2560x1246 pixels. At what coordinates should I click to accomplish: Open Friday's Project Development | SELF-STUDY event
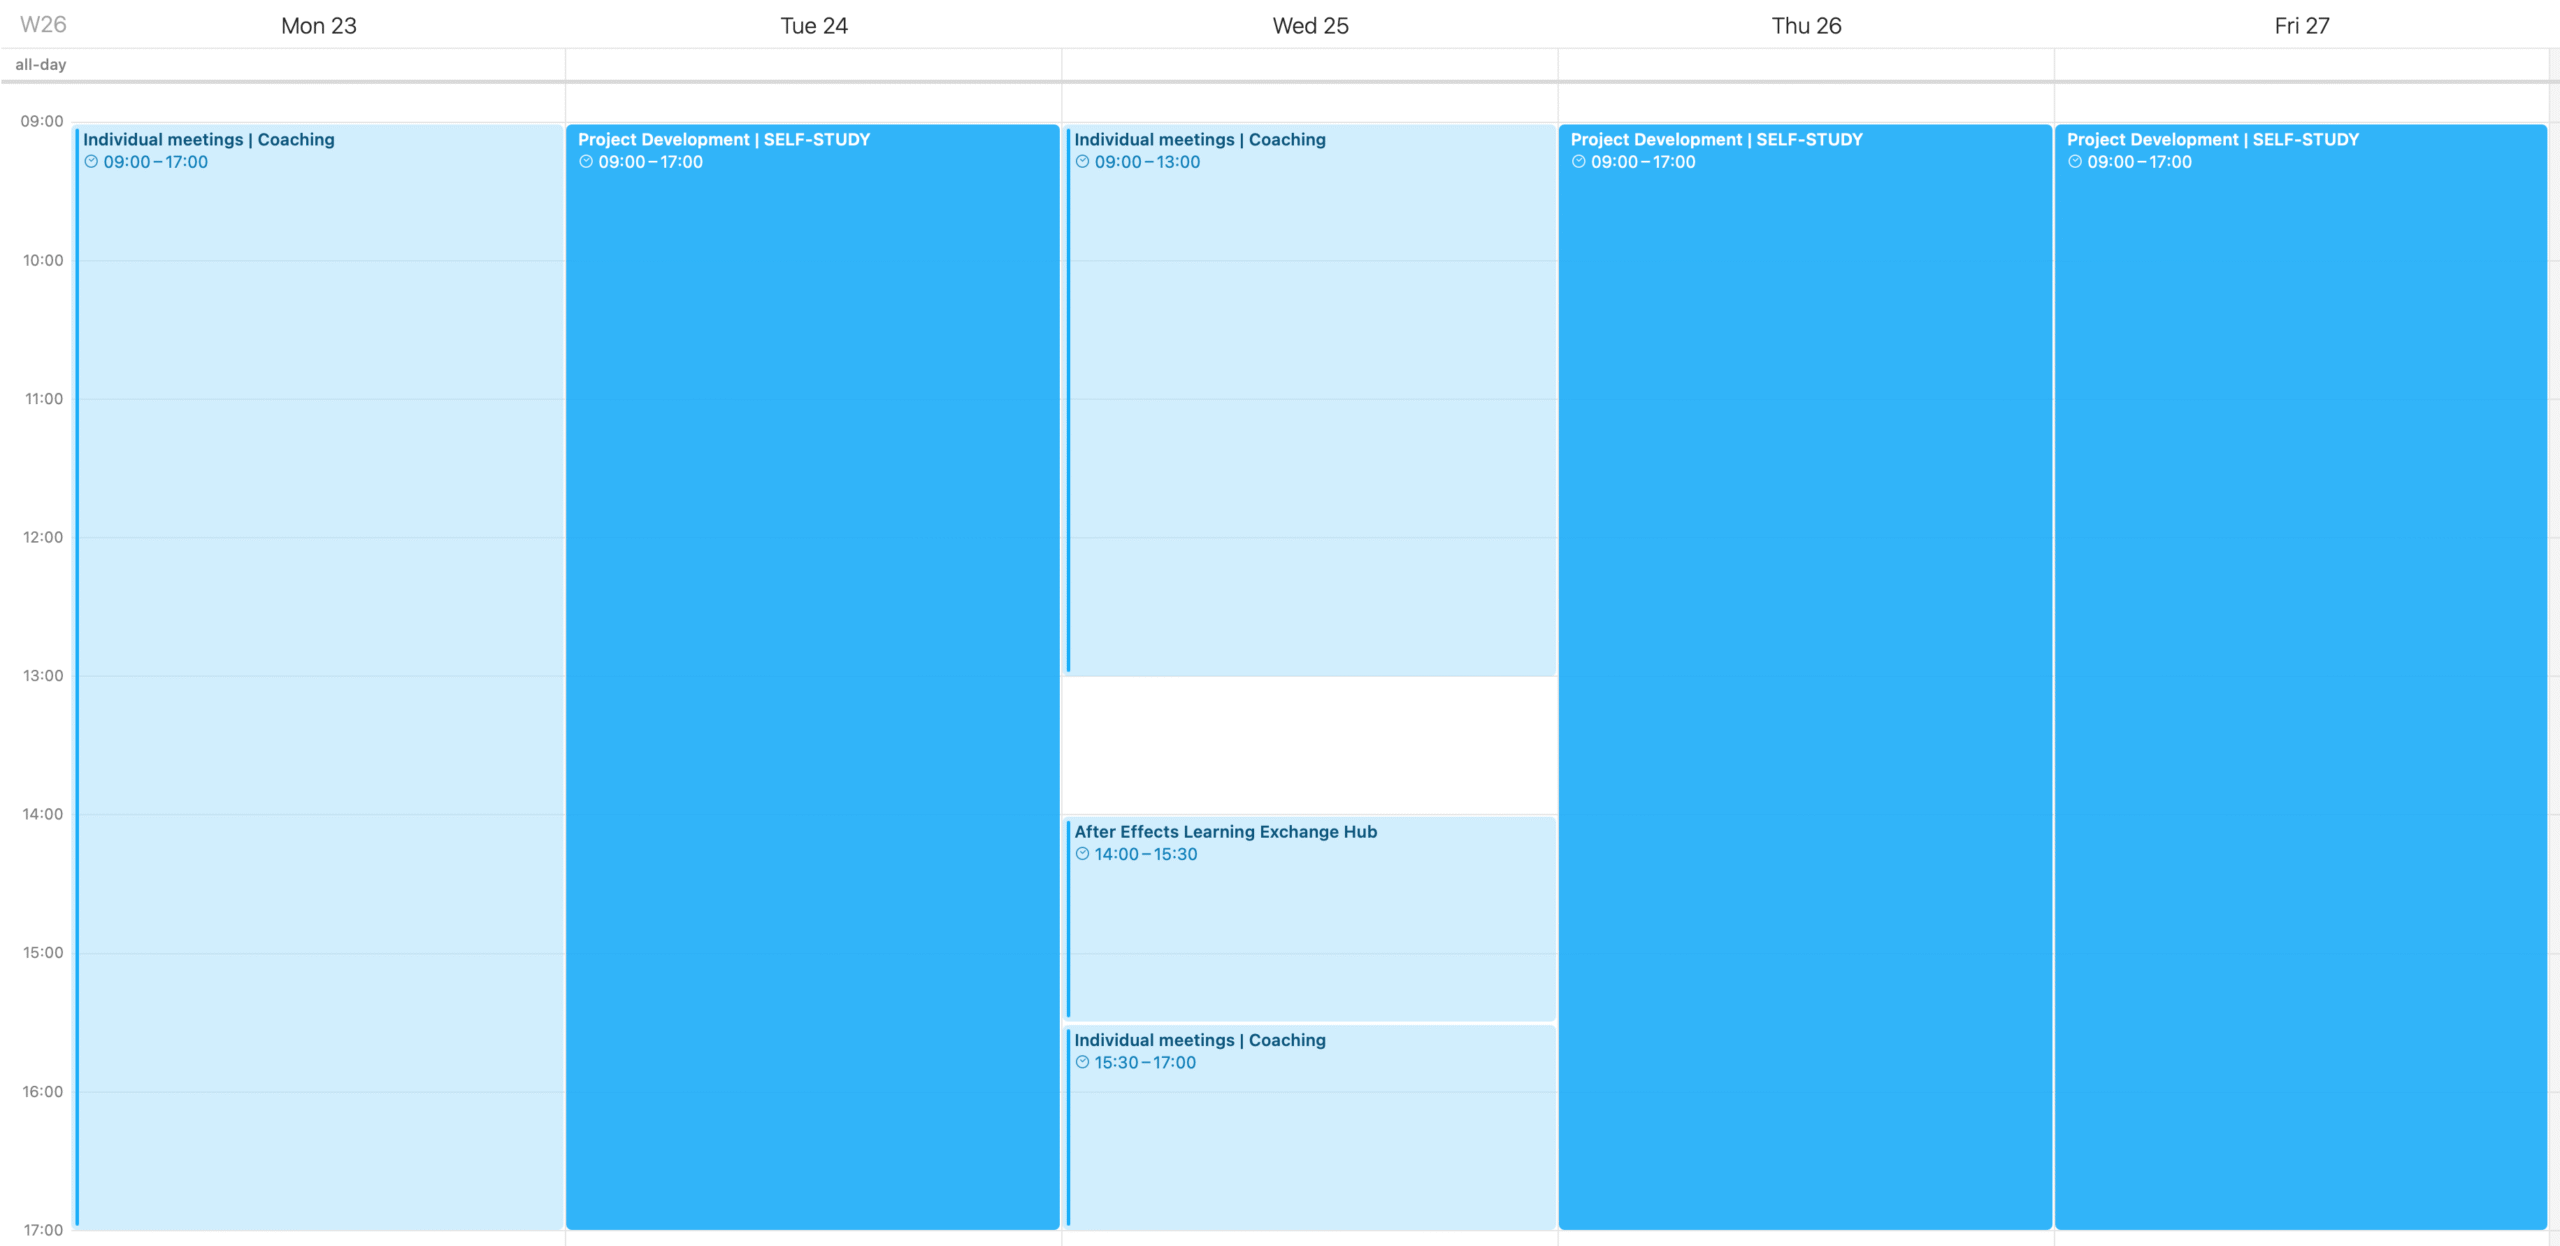2301,677
